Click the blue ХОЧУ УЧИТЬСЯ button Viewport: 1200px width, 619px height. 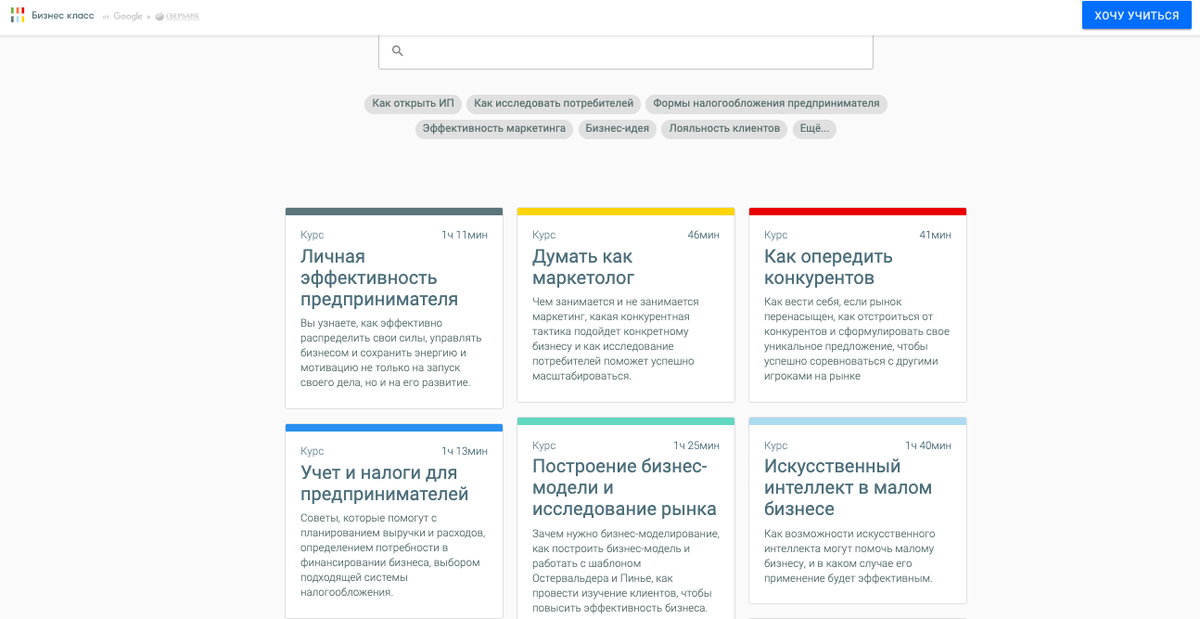1136,14
